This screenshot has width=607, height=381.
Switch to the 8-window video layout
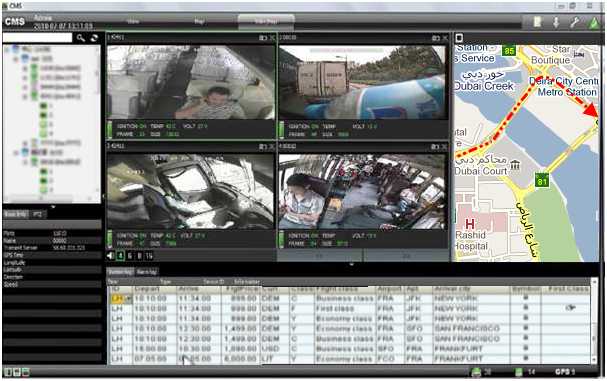[139, 256]
